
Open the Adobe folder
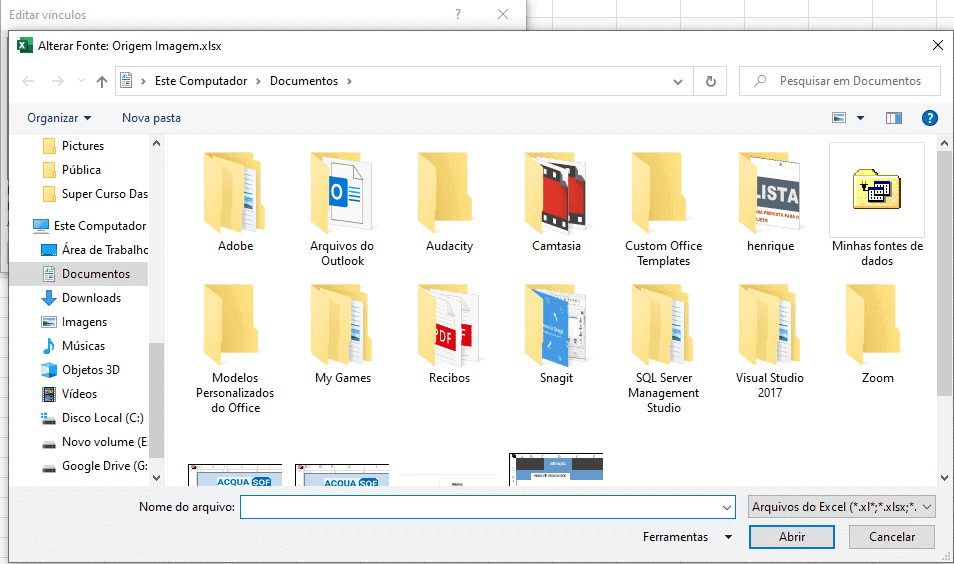click(235, 202)
